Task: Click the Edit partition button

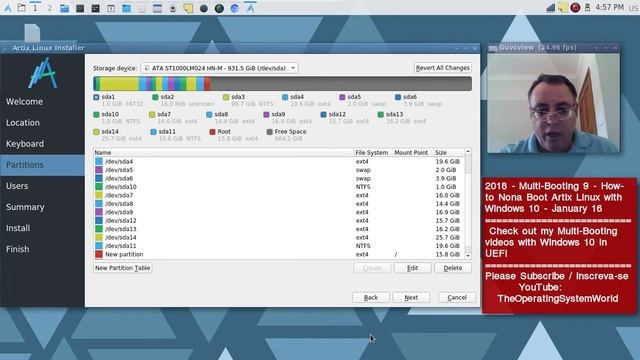Action: click(x=412, y=268)
